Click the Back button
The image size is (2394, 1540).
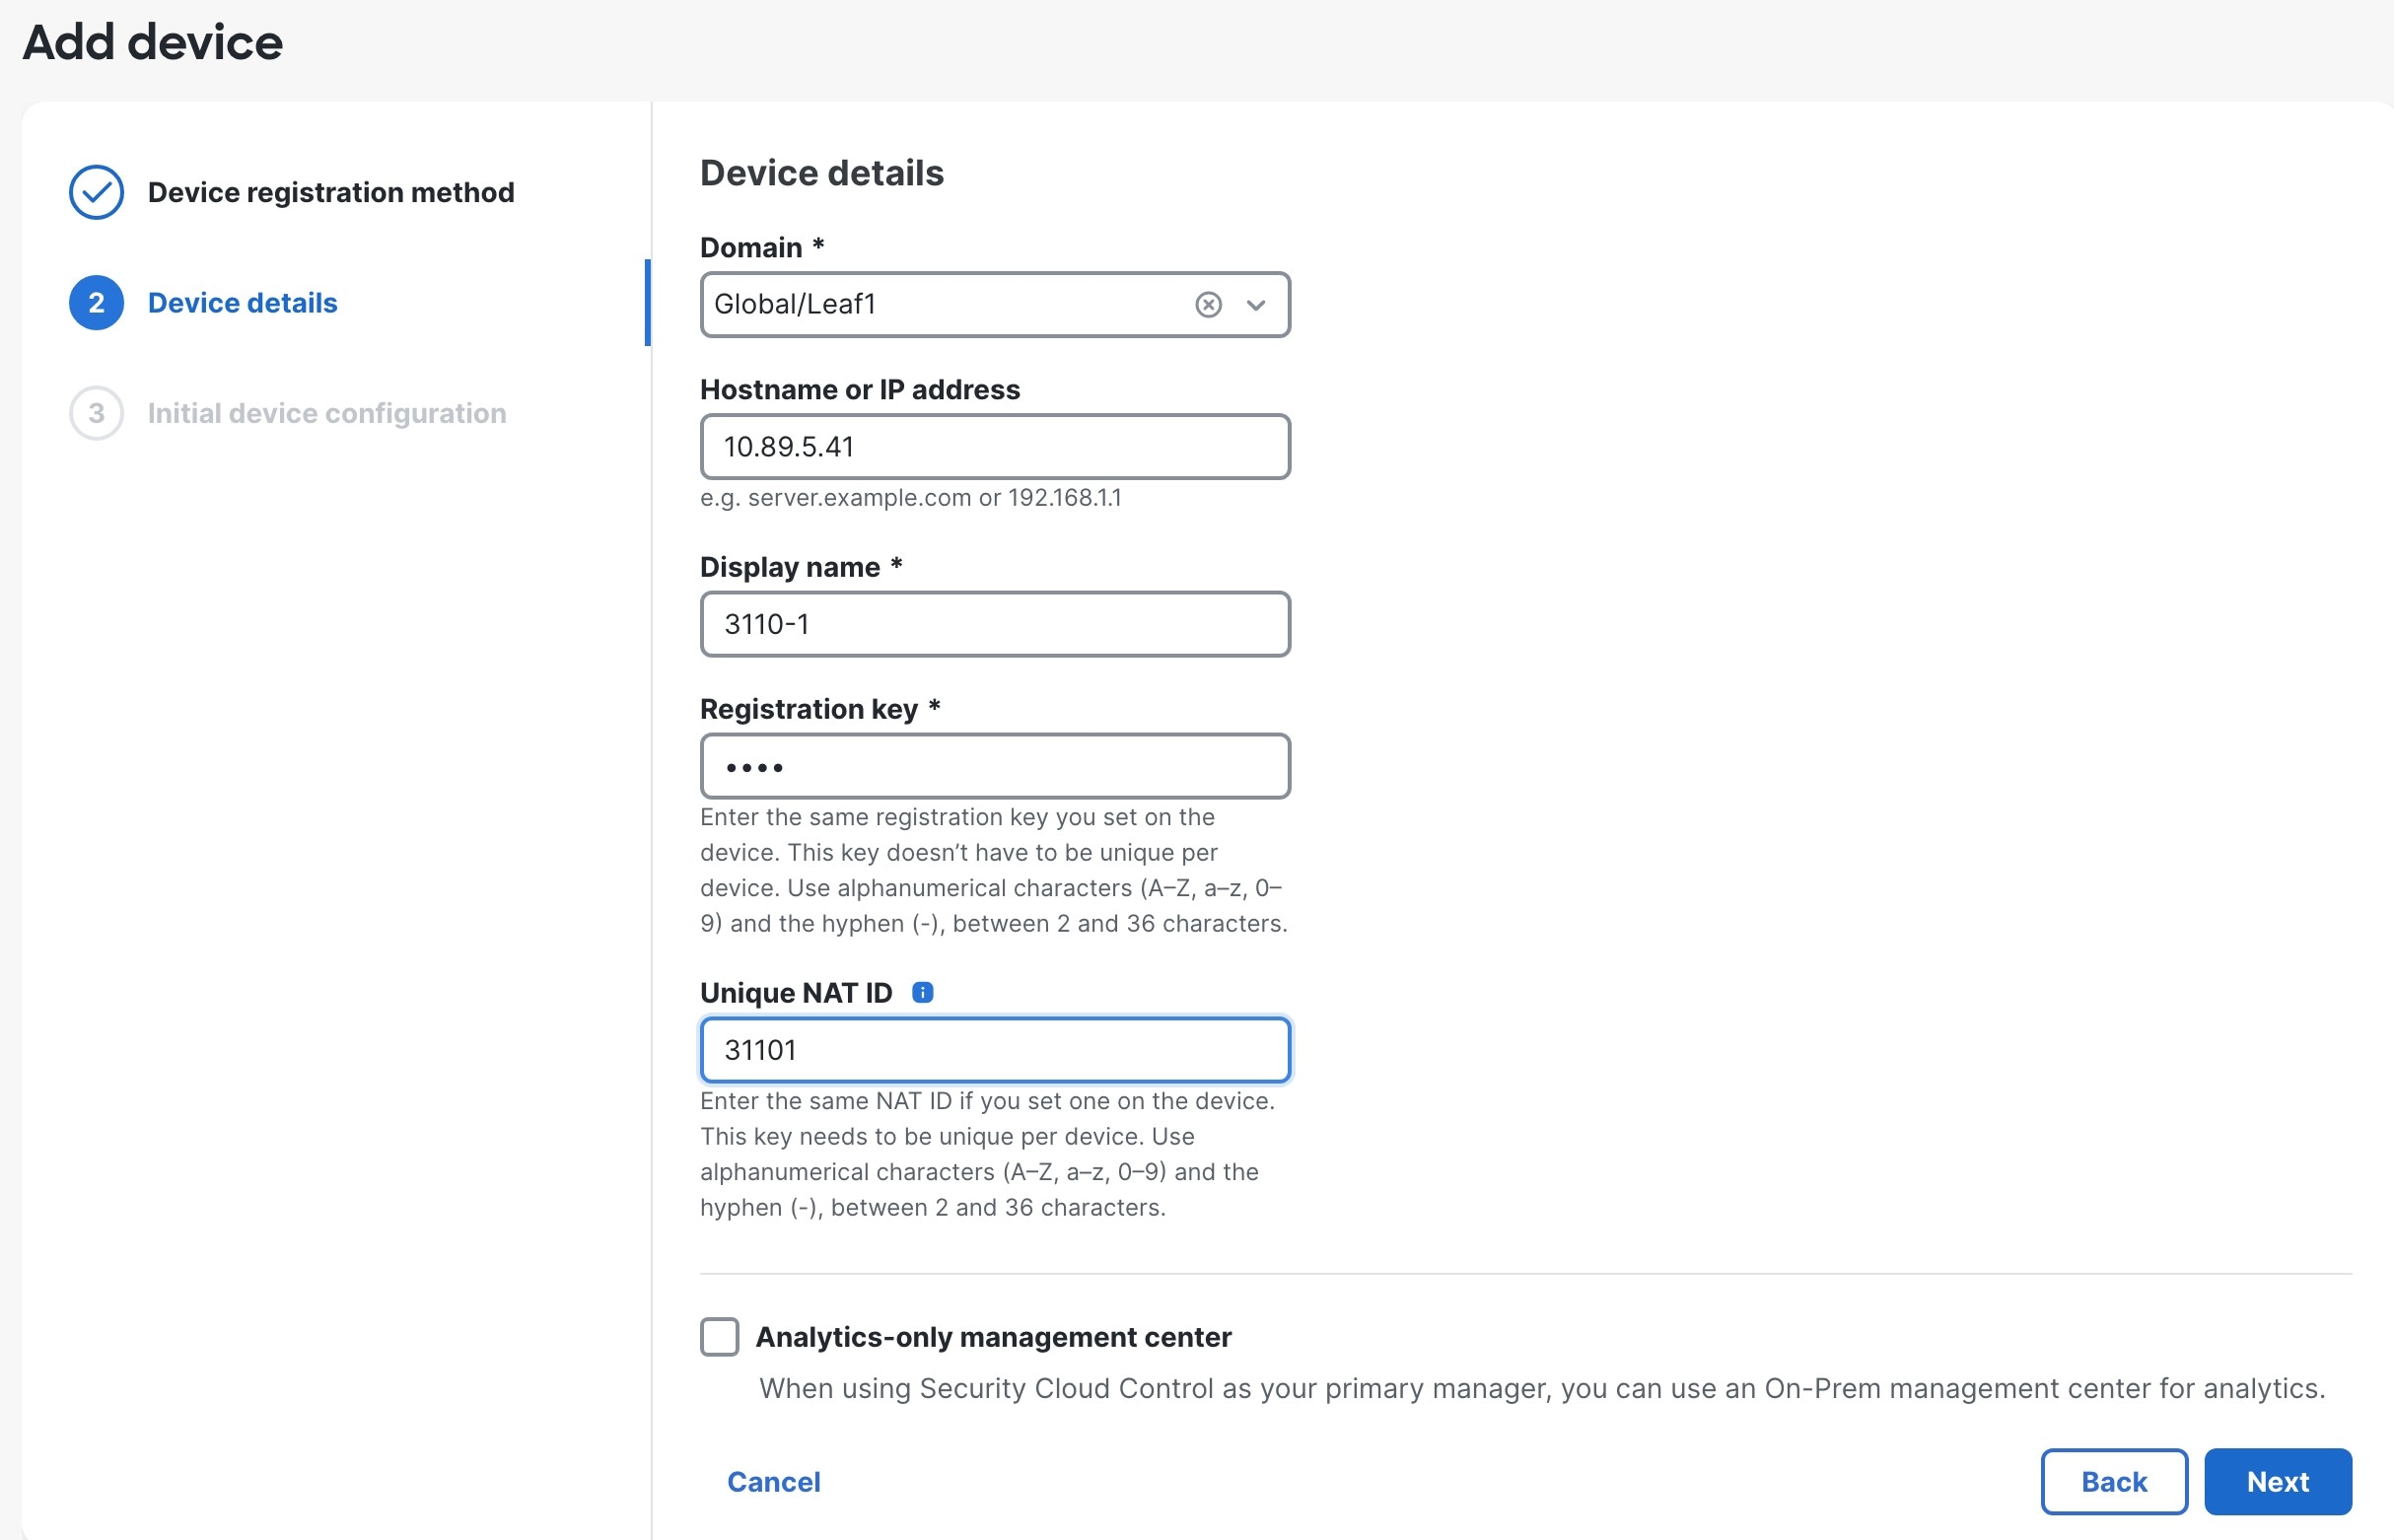tap(2113, 1481)
